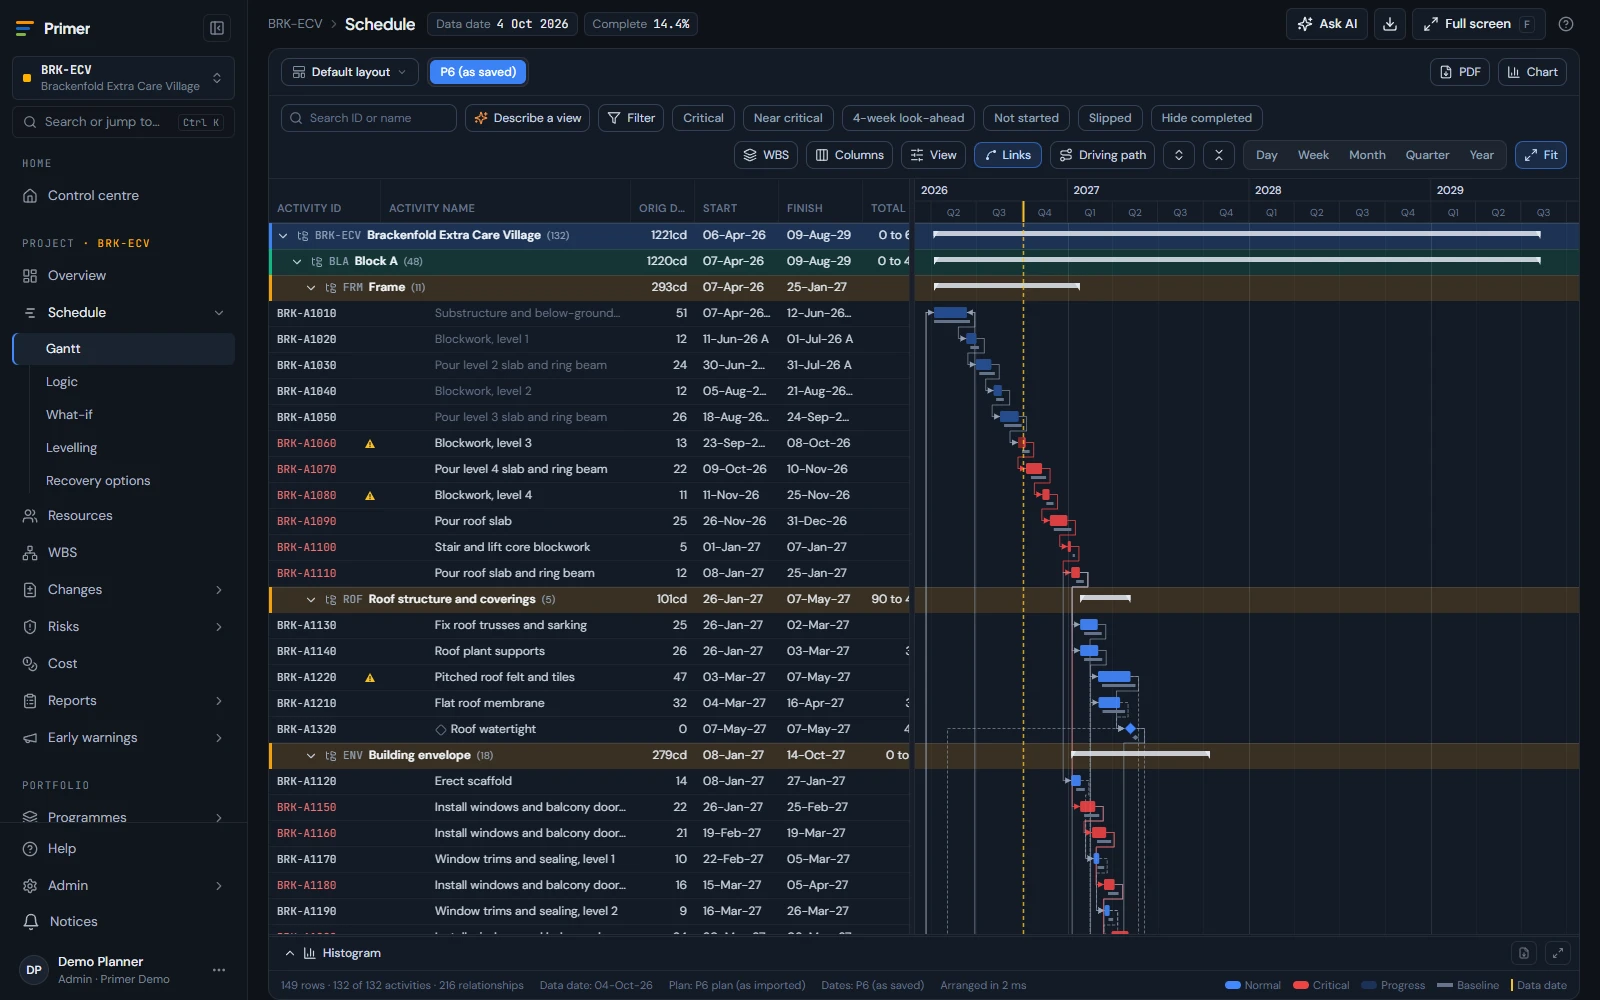Open WBS page in sidebar
This screenshot has height=1000, width=1600.
(123, 552)
